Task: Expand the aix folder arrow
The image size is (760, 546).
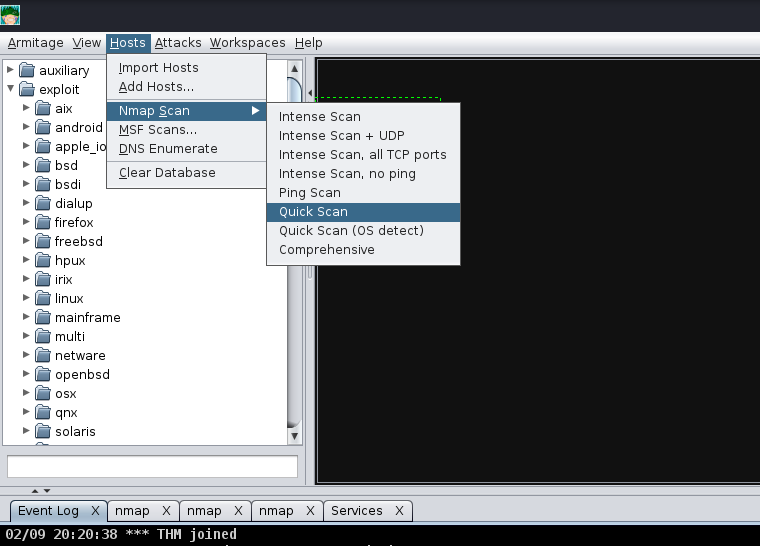Action: click(26, 108)
